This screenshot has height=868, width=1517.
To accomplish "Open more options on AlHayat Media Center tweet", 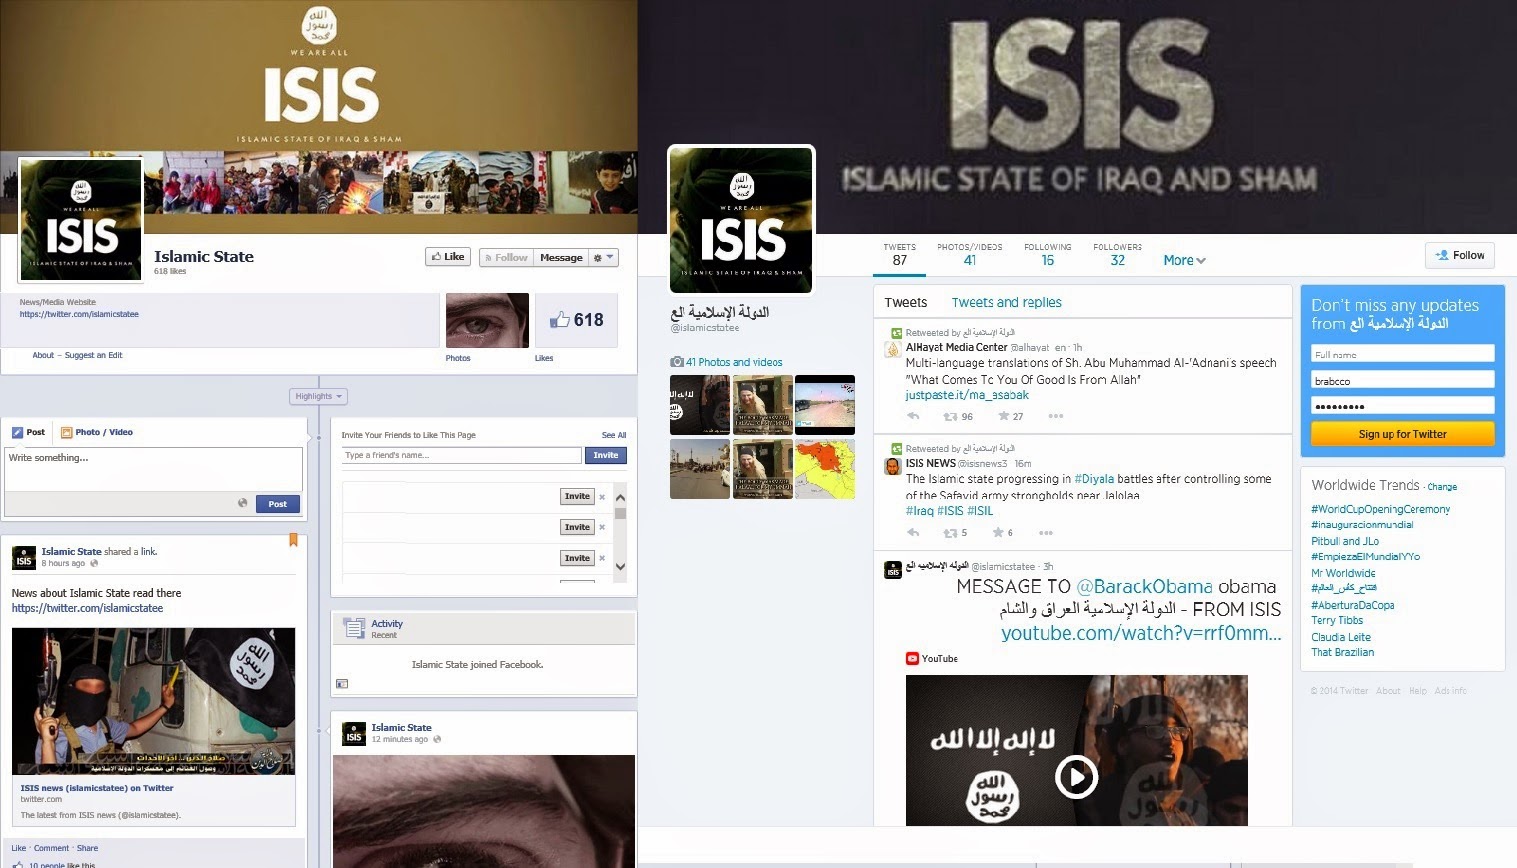I will click(1055, 416).
